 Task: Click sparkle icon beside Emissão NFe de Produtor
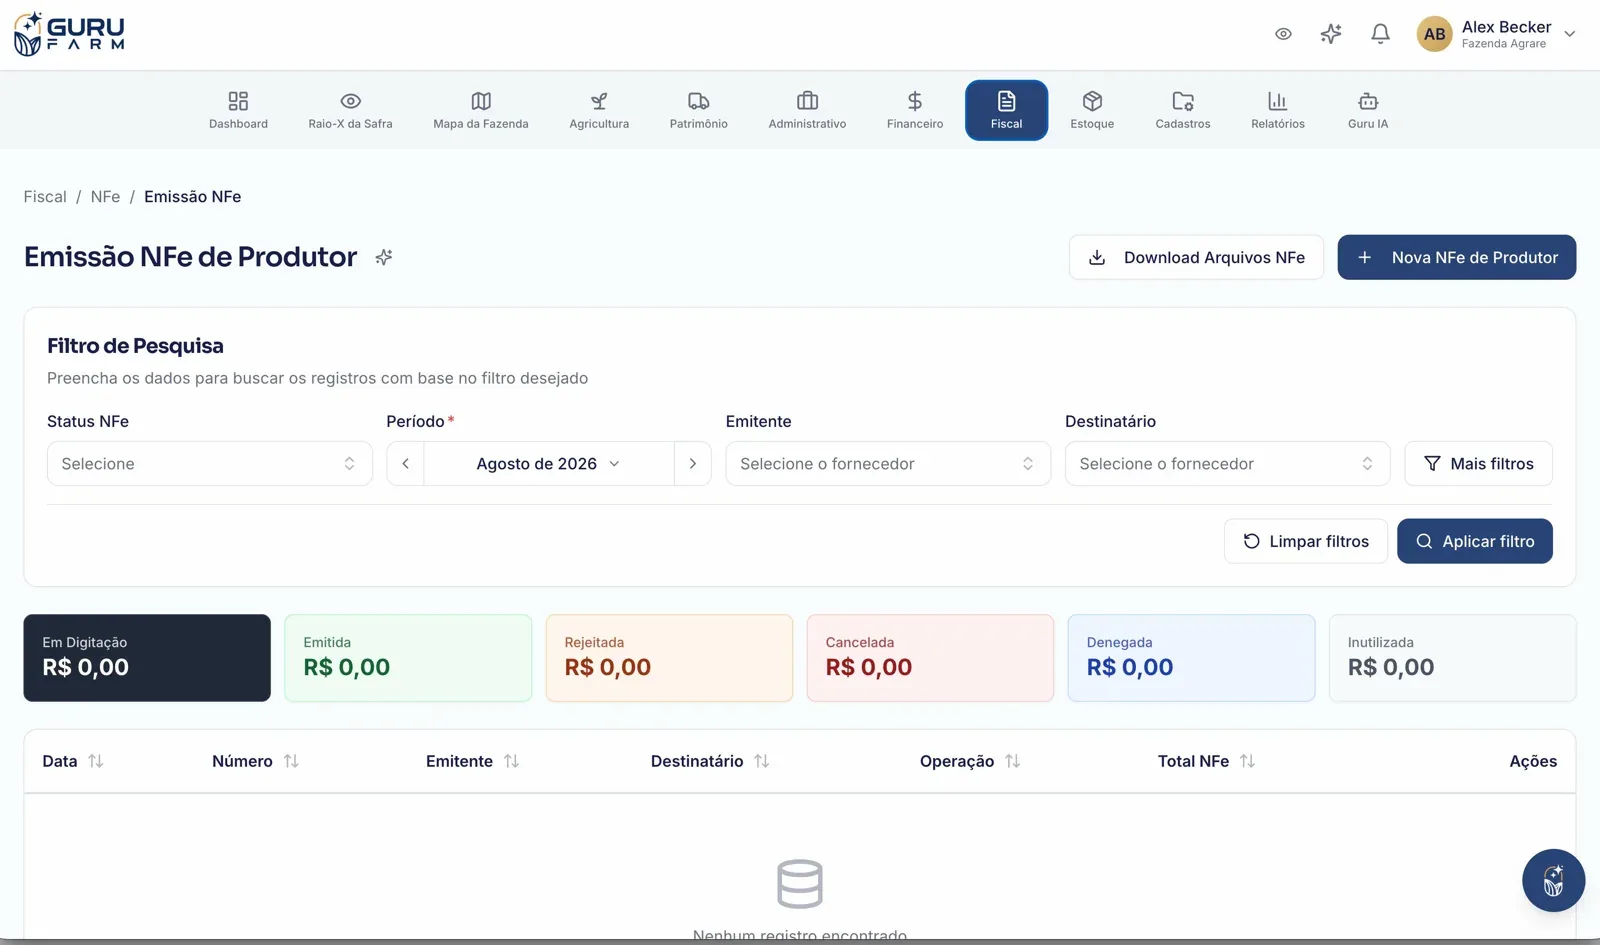(384, 257)
